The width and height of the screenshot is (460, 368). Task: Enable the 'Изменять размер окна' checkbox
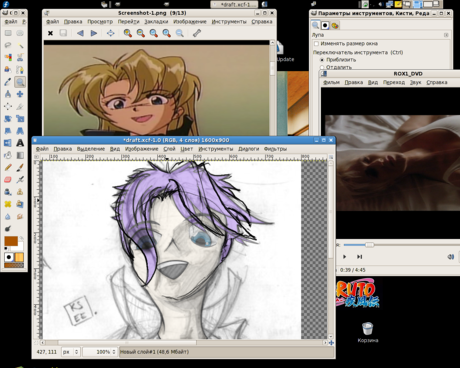(316, 44)
